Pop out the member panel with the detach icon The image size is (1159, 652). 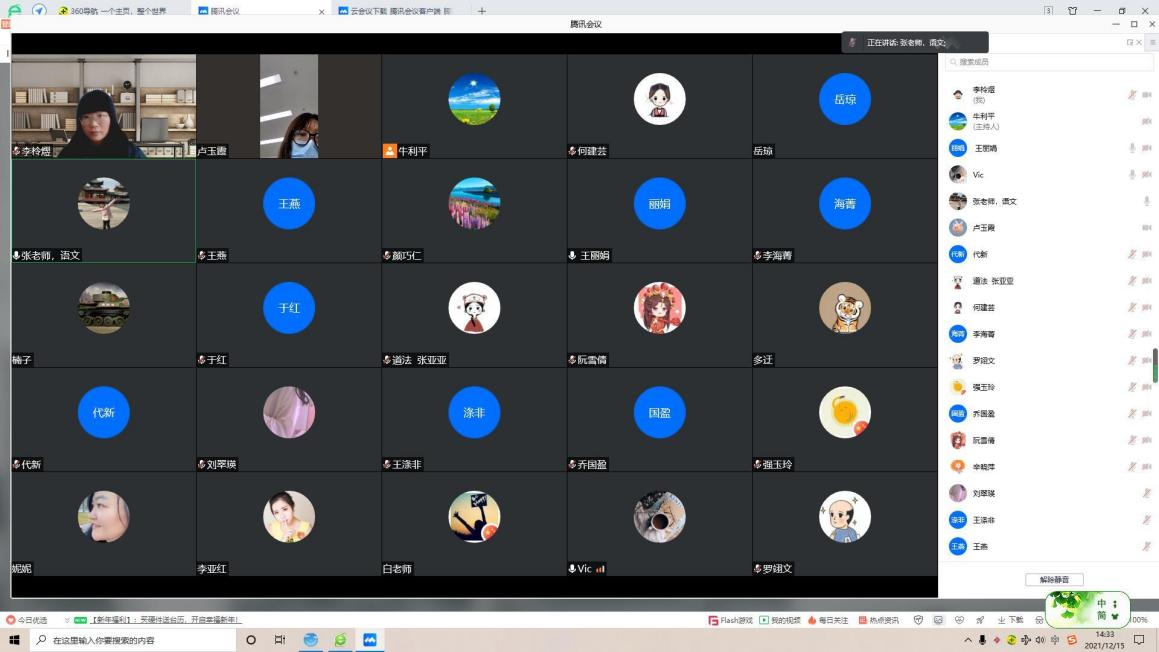[x=1130, y=42]
